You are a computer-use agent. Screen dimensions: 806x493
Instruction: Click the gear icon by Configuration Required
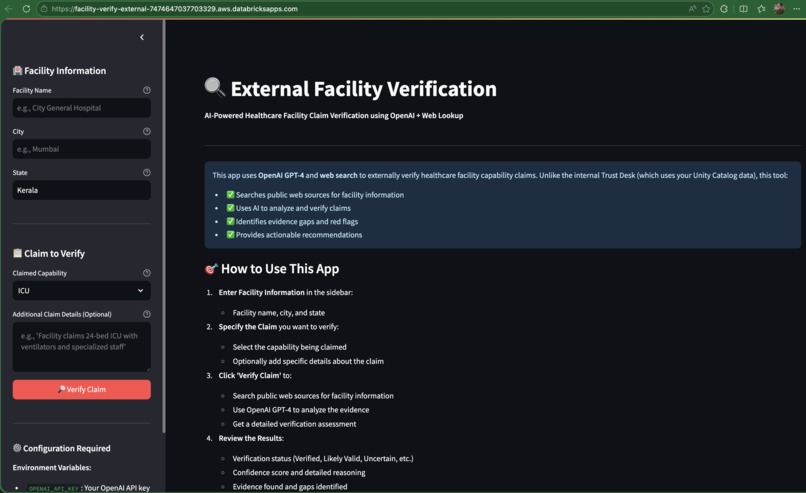pyautogui.click(x=17, y=448)
